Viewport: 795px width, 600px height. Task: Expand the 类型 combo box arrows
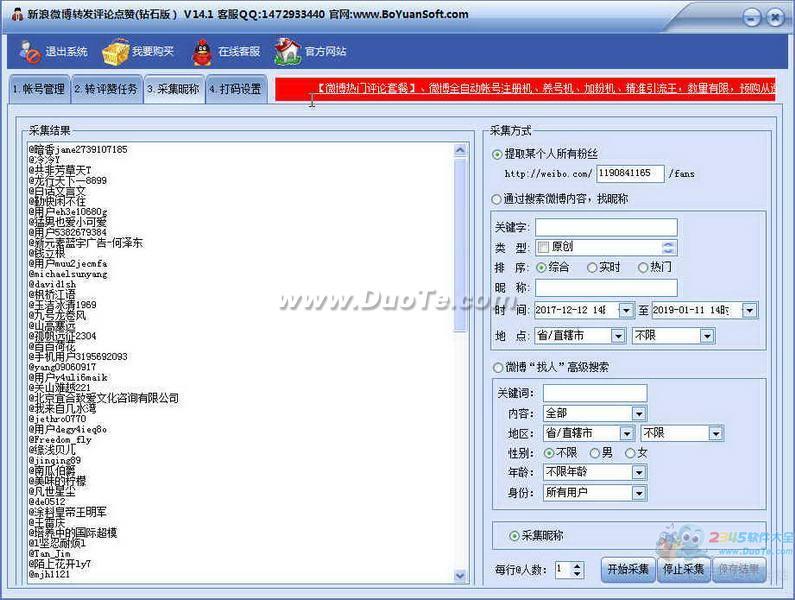[x=668, y=248]
